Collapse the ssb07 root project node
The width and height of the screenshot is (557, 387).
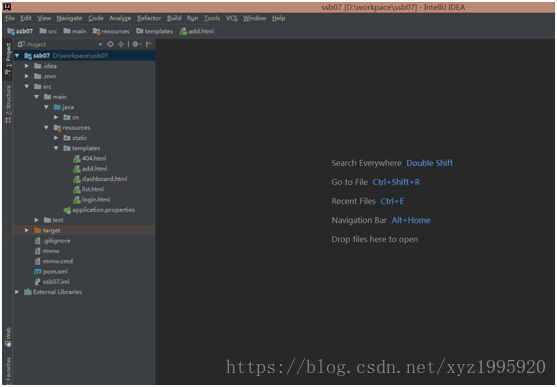click(x=17, y=56)
